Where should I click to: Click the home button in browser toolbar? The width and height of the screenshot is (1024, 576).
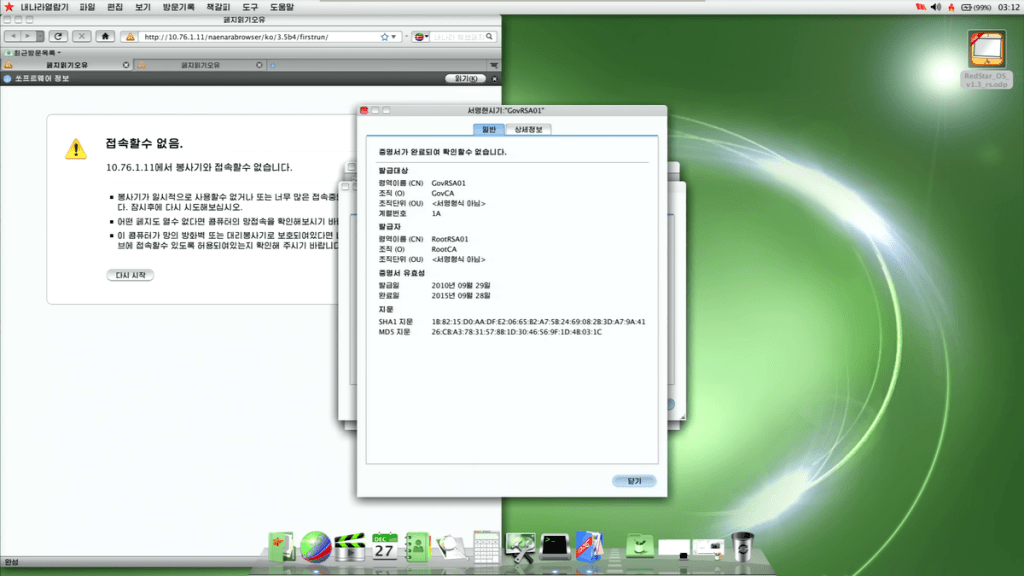(104, 37)
